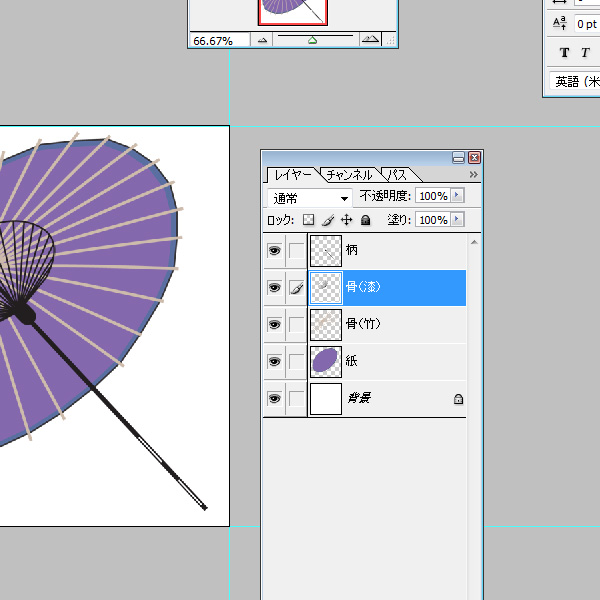
Task: Click the lock all padlock icon
Action: 366,220
